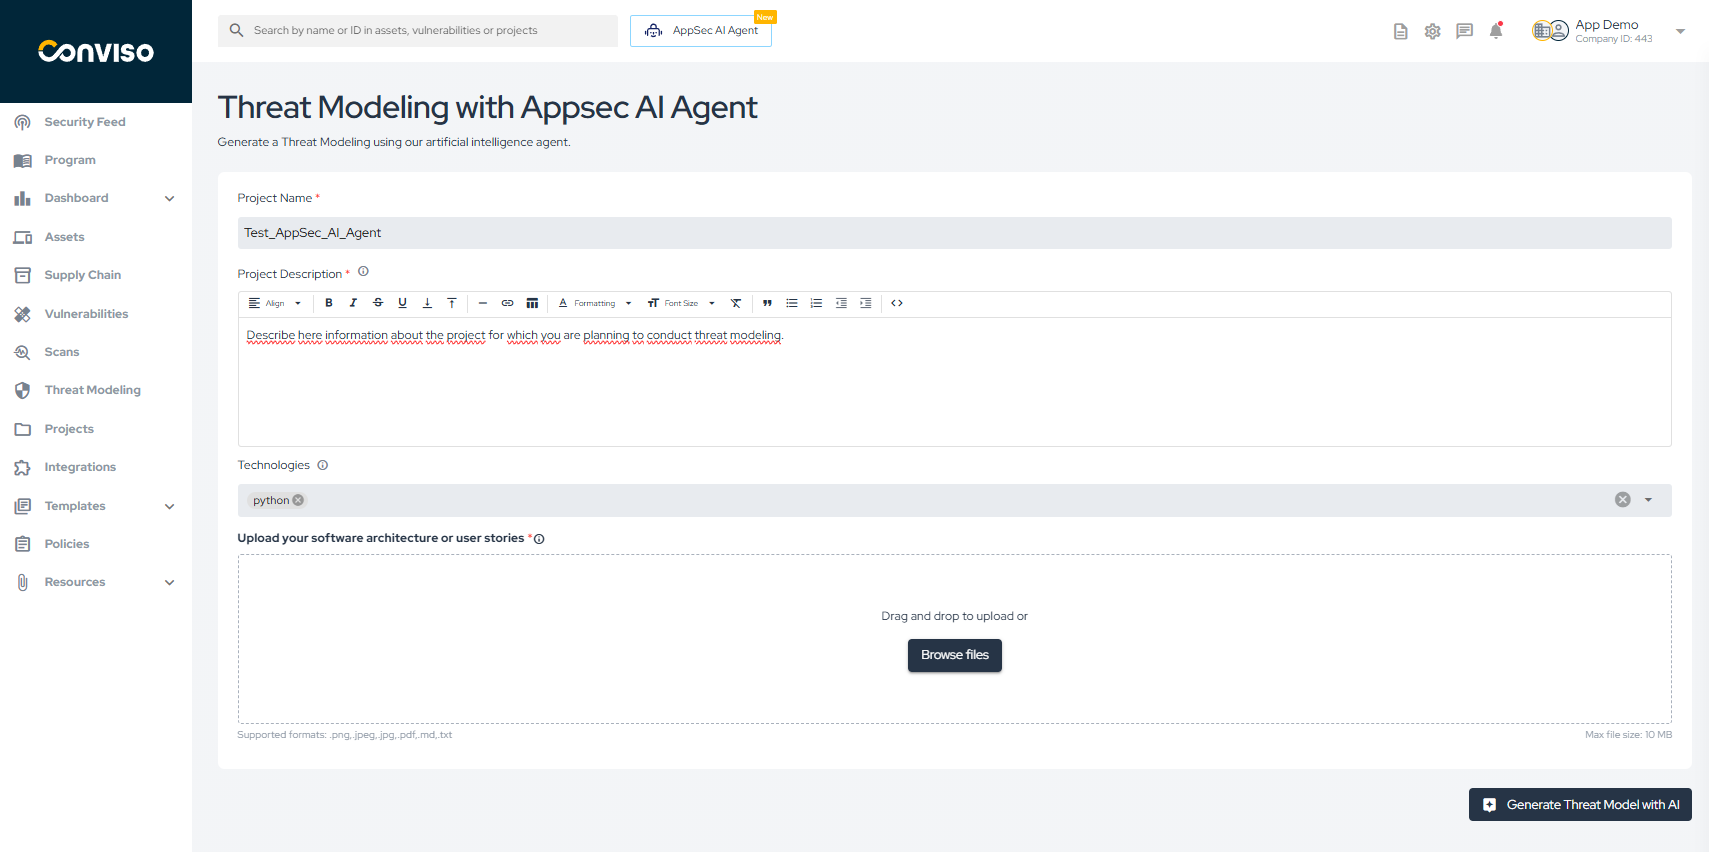Image resolution: width=1709 pixels, height=852 pixels.
Task: Insert a link using the link icon
Action: coord(507,303)
